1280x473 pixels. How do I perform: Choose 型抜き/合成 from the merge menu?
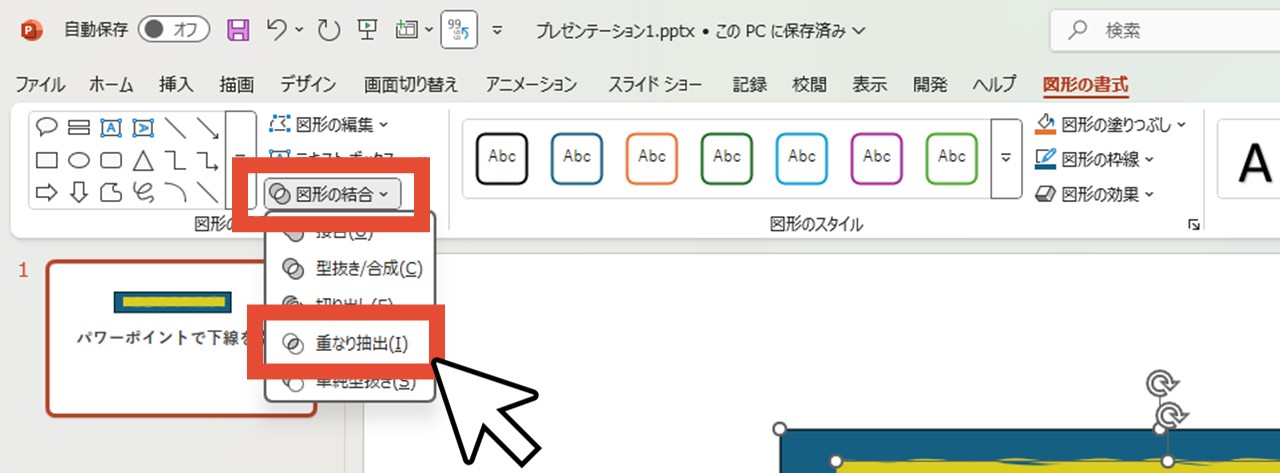pyautogui.click(x=348, y=268)
